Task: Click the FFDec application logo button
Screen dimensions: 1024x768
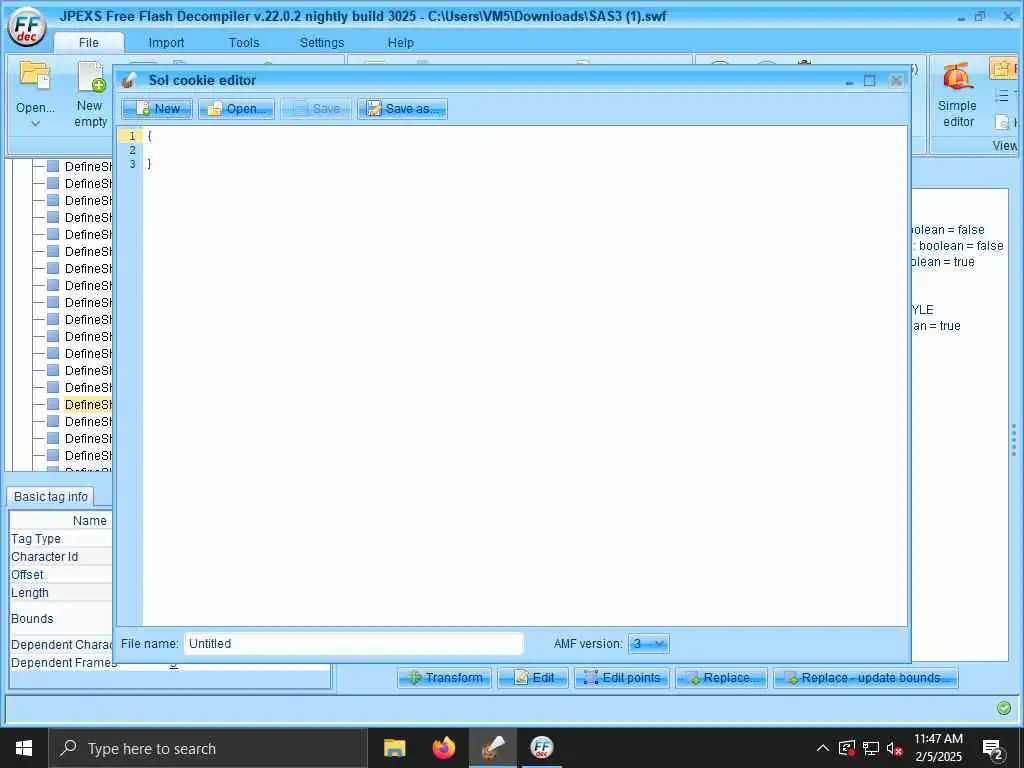Action: tap(27, 27)
